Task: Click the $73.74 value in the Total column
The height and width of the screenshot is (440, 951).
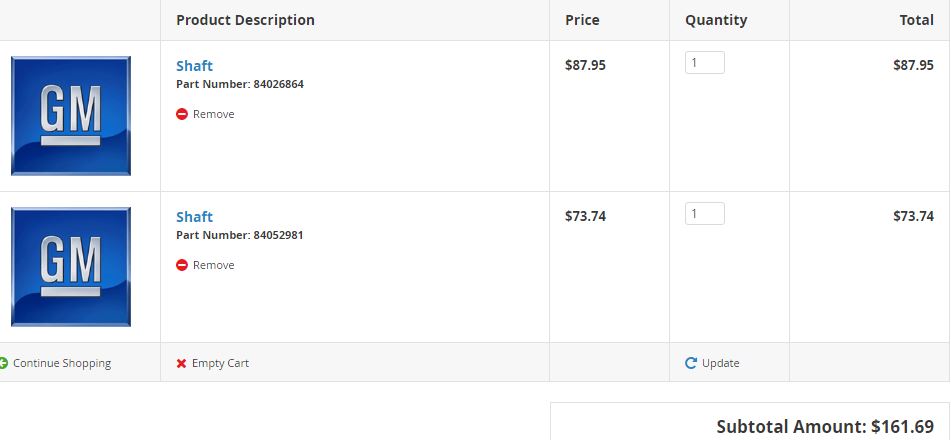Action: (913, 216)
